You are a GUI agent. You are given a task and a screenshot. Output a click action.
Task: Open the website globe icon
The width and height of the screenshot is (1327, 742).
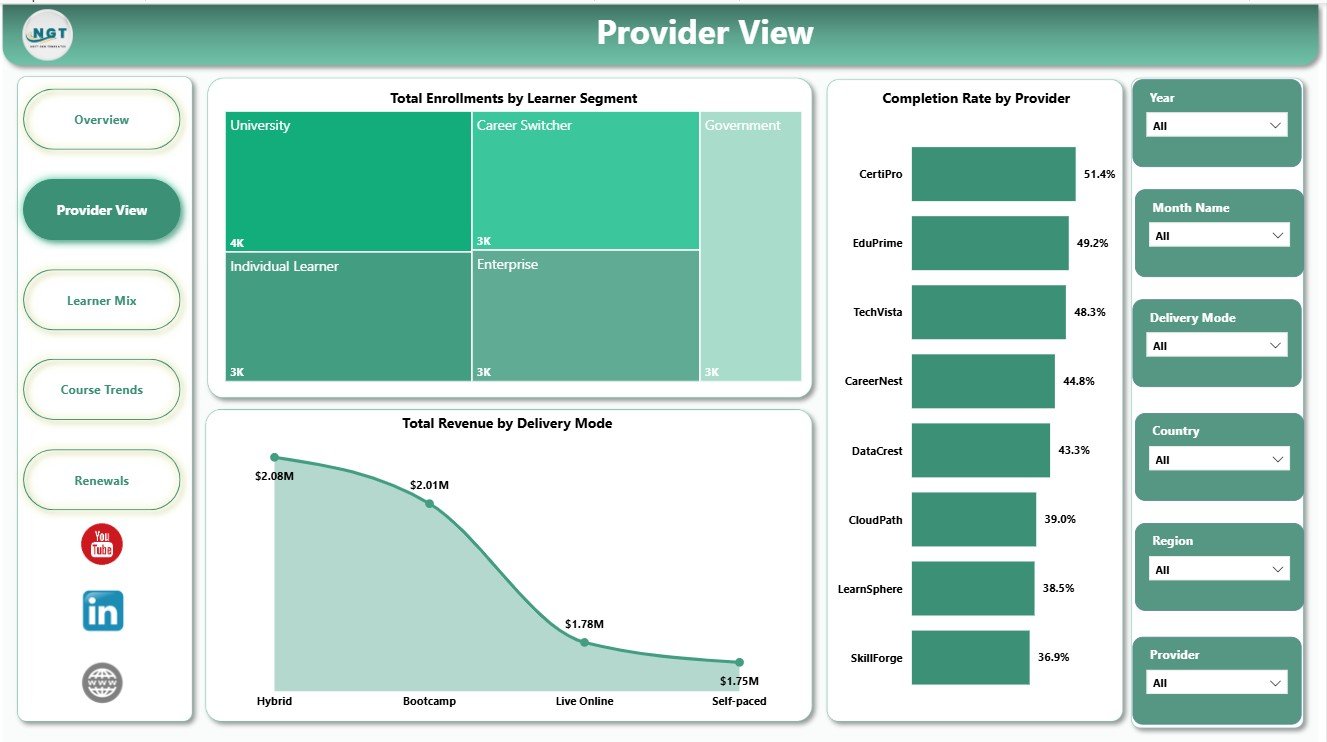coord(102,682)
